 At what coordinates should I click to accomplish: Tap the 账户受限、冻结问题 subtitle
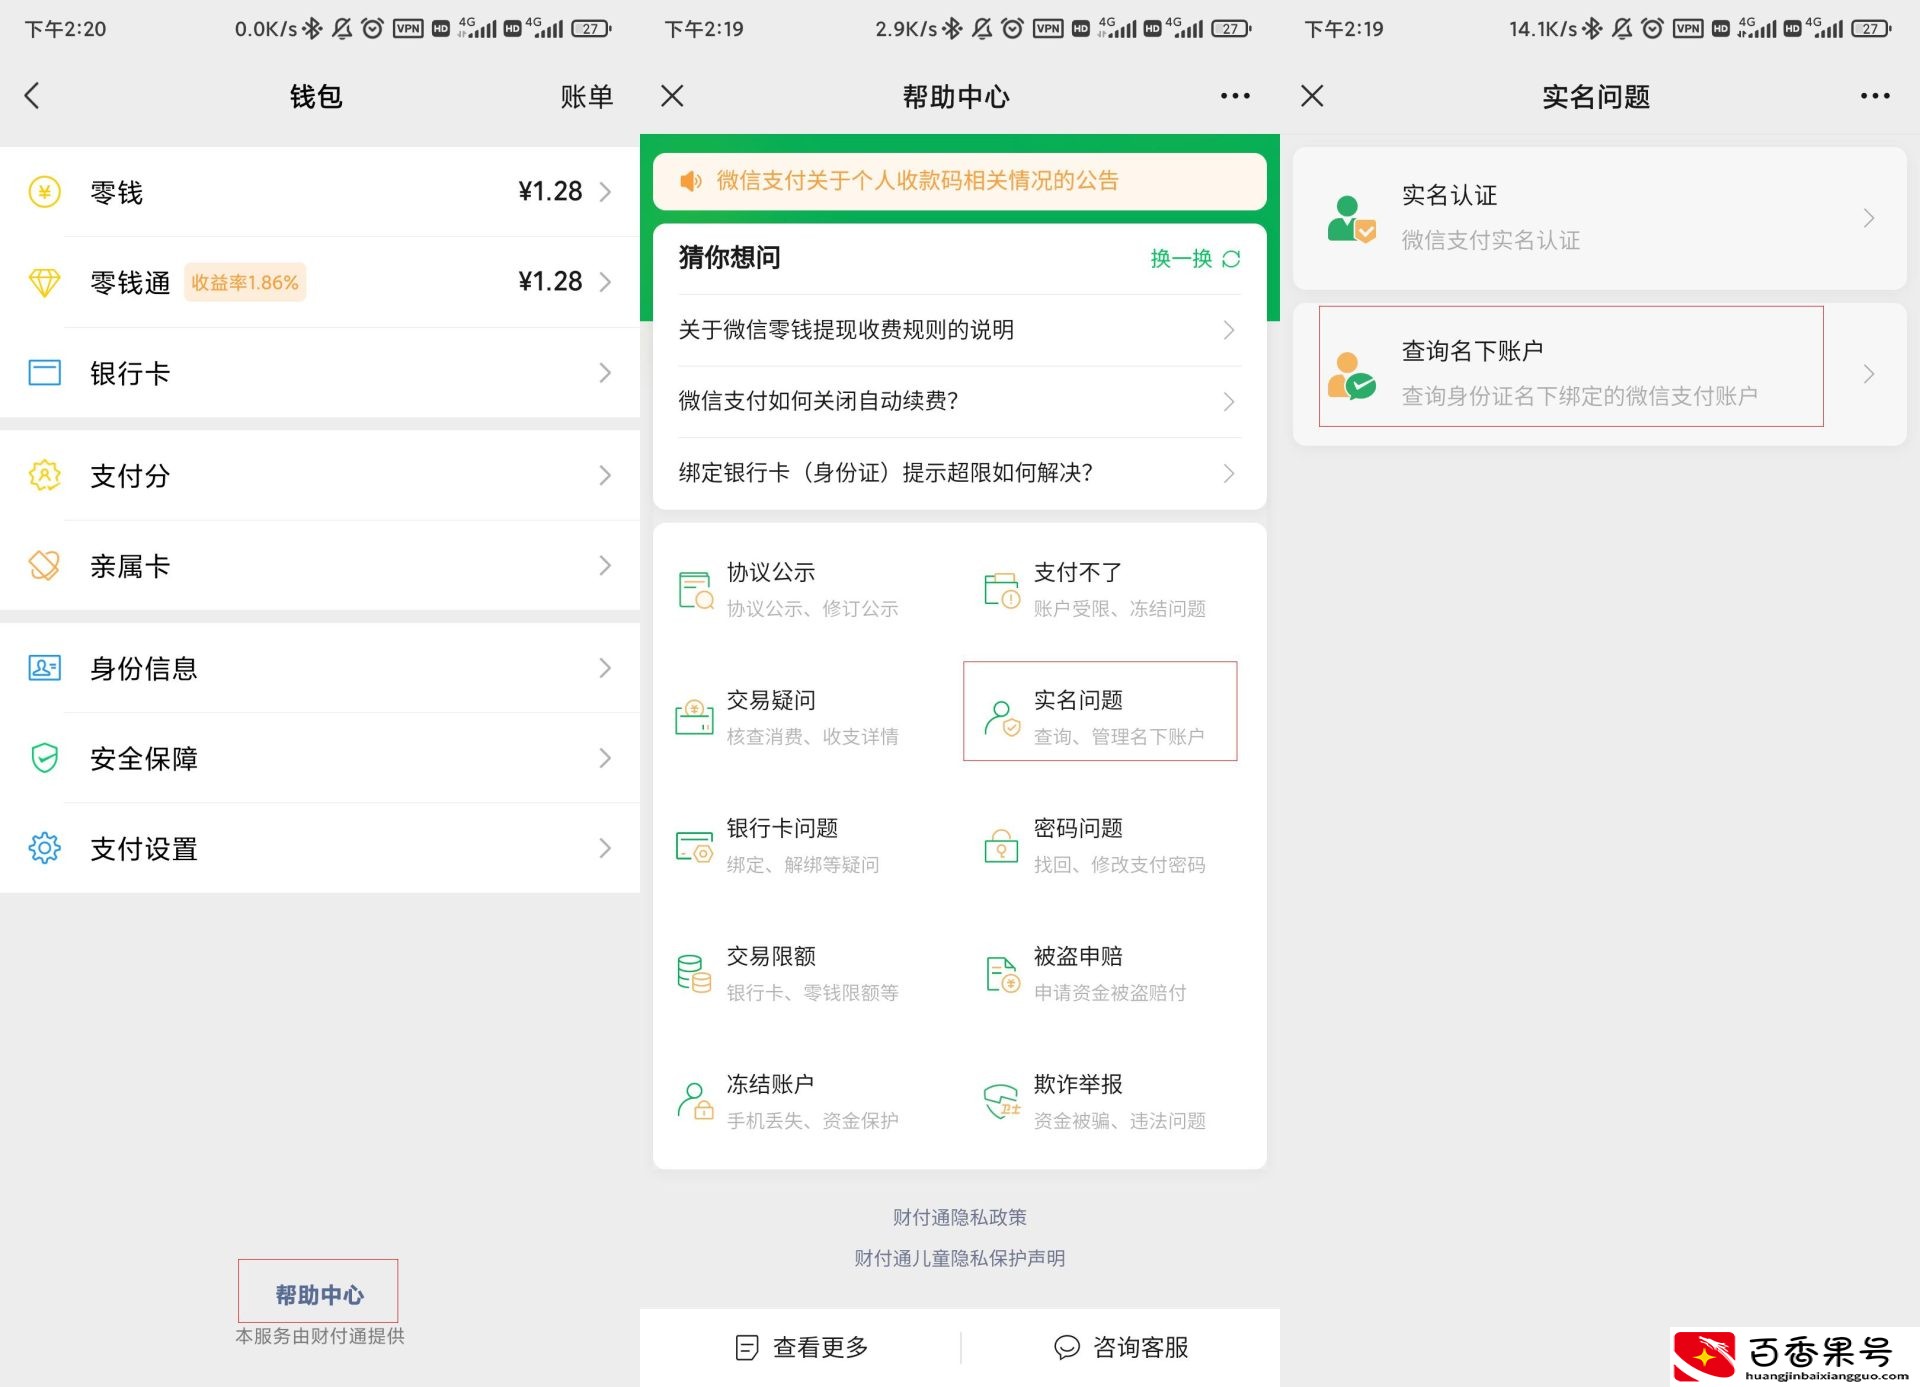[x=1119, y=608]
